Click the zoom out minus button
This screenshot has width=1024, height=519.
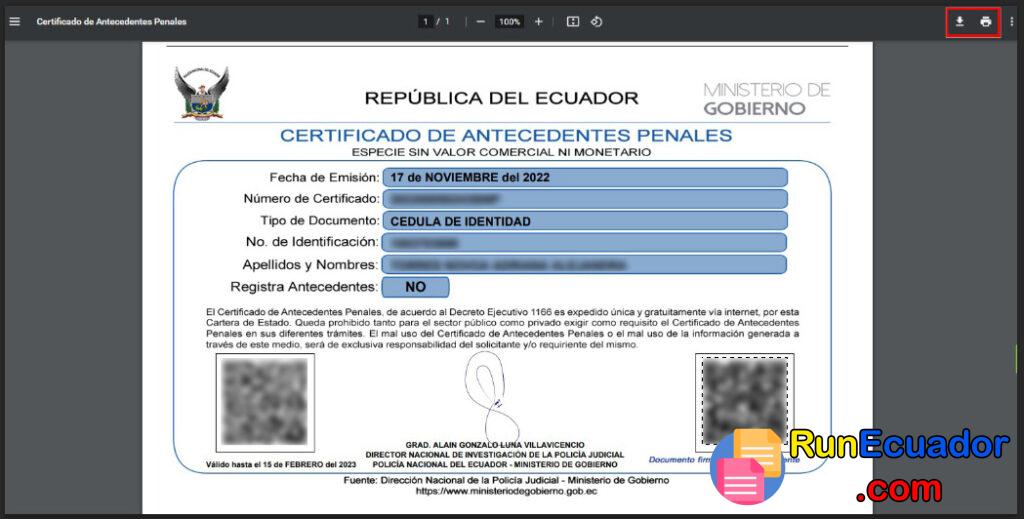(481, 22)
